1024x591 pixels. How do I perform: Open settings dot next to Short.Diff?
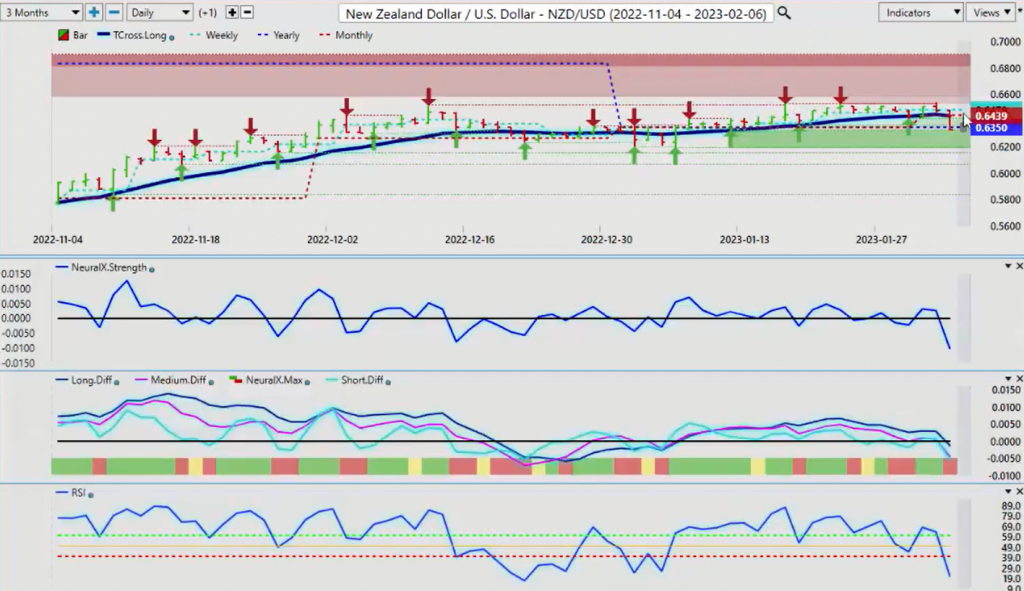point(388,382)
